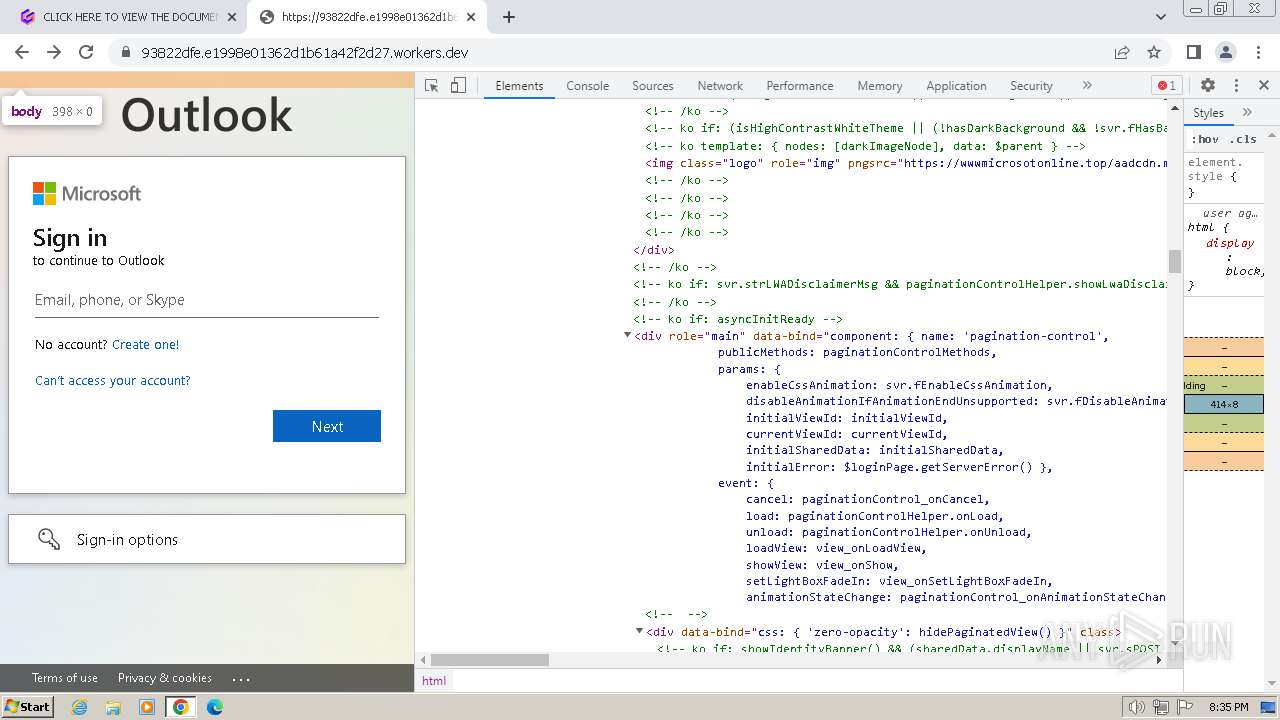Image resolution: width=1280 pixels, height=720 pixels.
Task: Launch Microsoft Edge from the taskbar
Action: click(215, 707)
